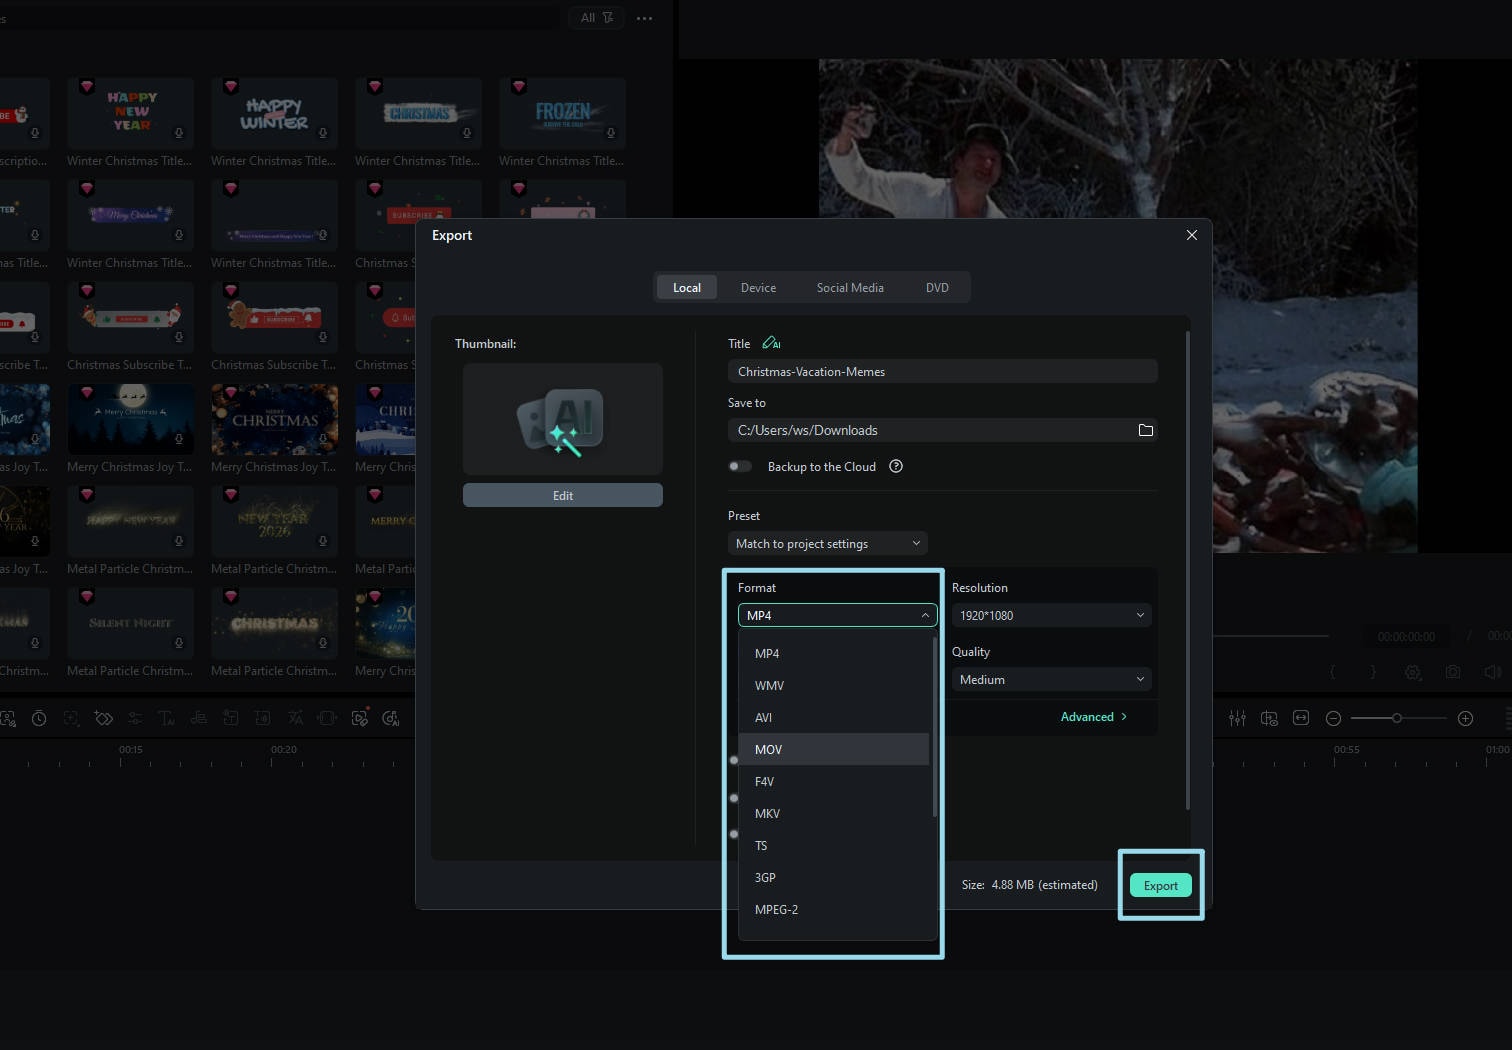Click the snapshot camera icon under the preview
Screen dimensions: 1512x1050
point(1453,672)
